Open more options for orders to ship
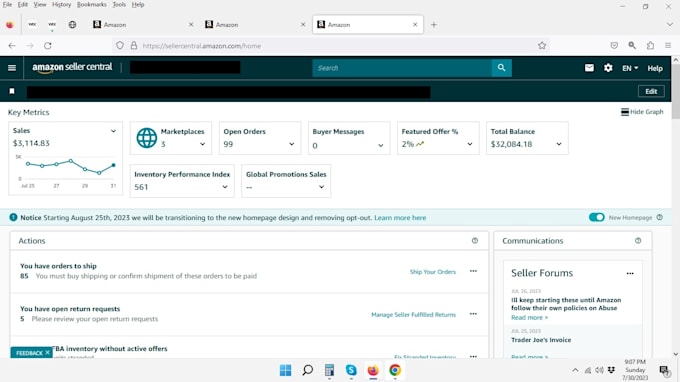The height and width of the screenshot is (382, 680). [473, 271]
